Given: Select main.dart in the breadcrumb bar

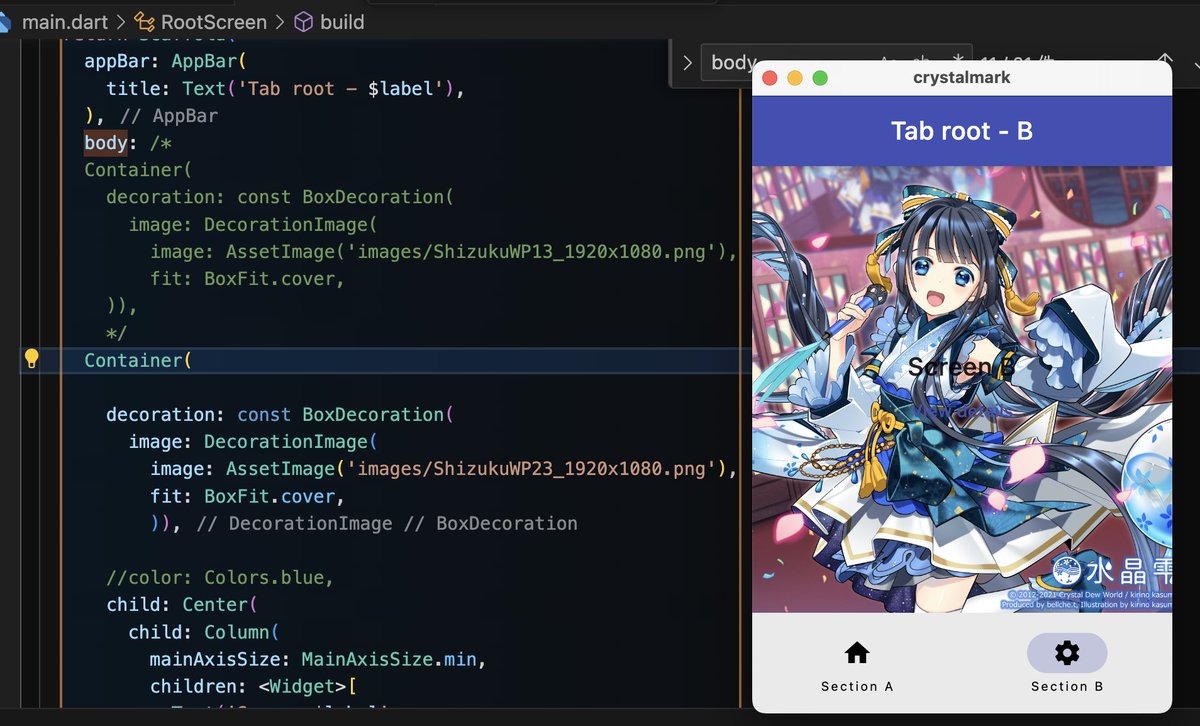Looking at the screenshot, I should (x=67, y=20).
